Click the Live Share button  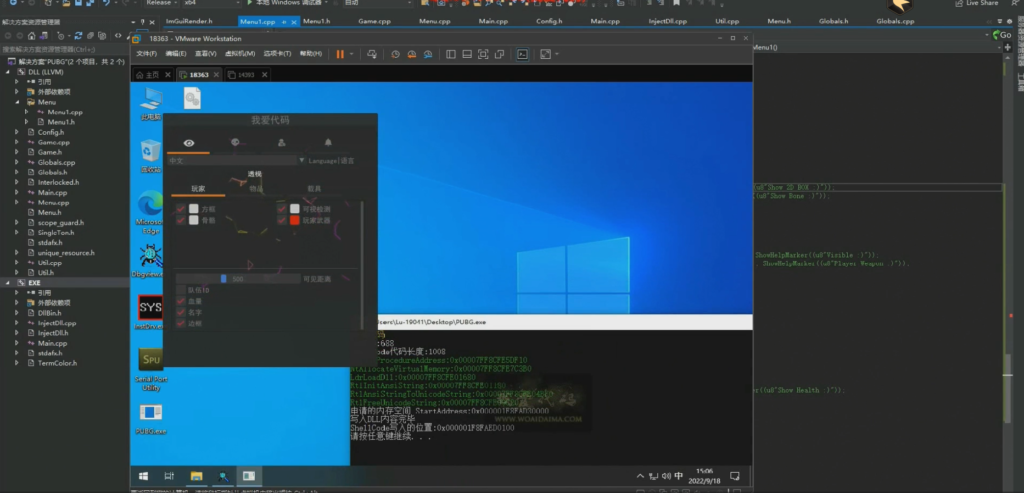pyautogui.click(x=976, y=3)
